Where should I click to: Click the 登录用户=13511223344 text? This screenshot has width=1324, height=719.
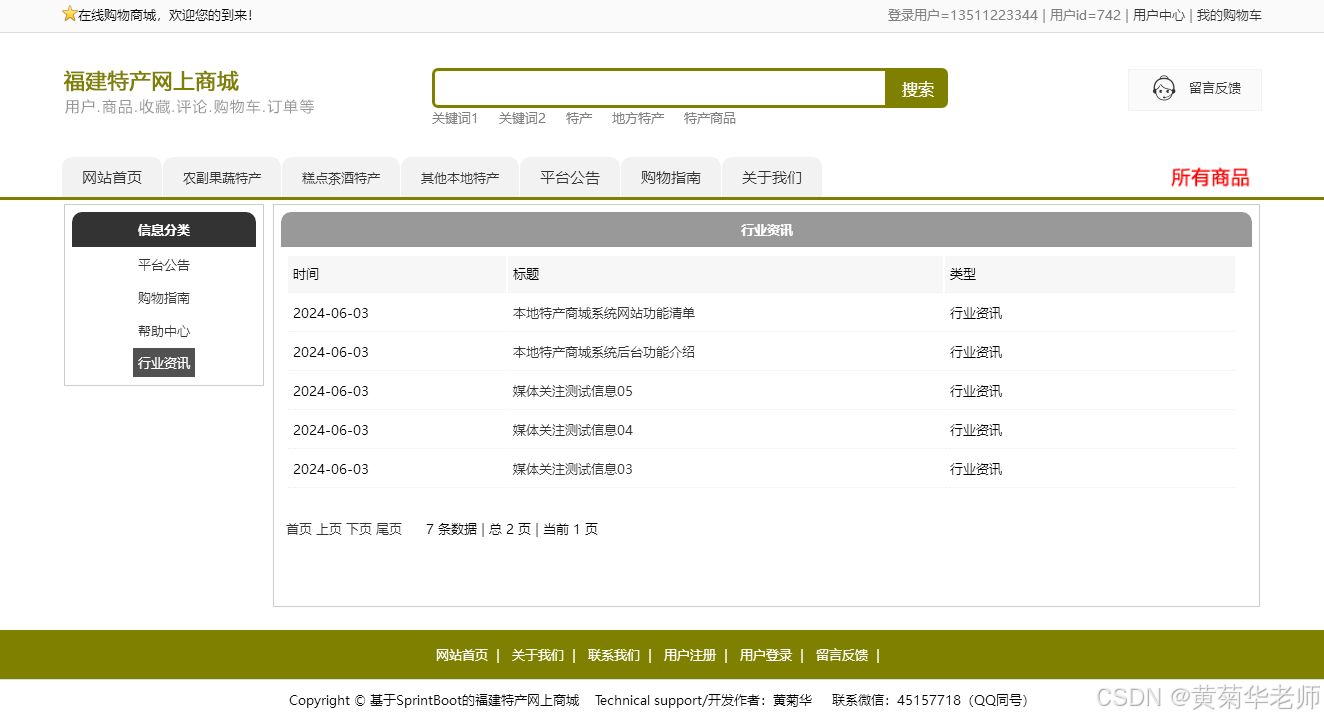(963, 15)
